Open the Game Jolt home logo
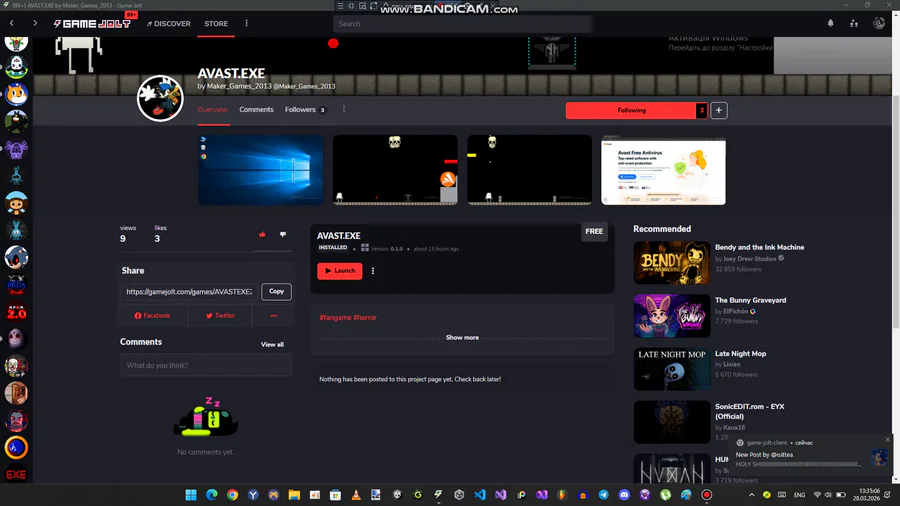The height and width of the screenshot is (506, 900). tap(92, 24)
